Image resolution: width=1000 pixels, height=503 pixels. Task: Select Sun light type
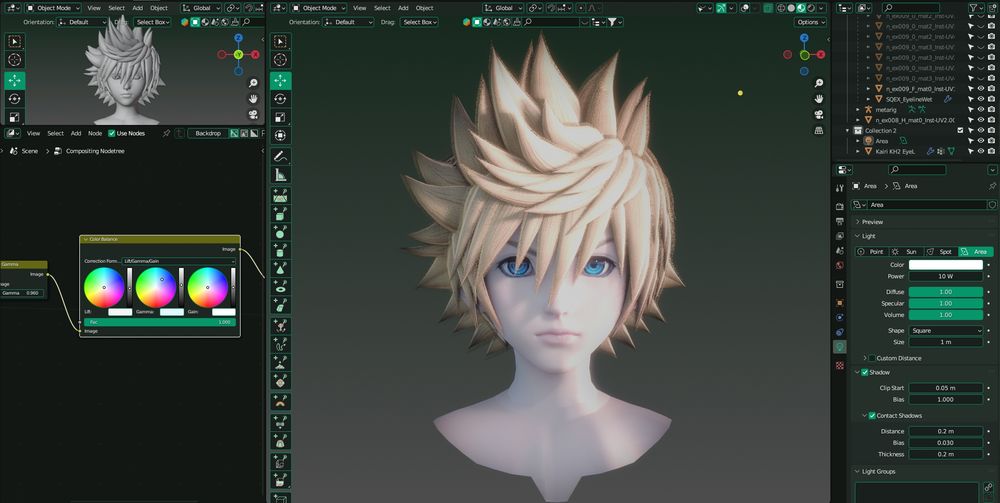906,252
